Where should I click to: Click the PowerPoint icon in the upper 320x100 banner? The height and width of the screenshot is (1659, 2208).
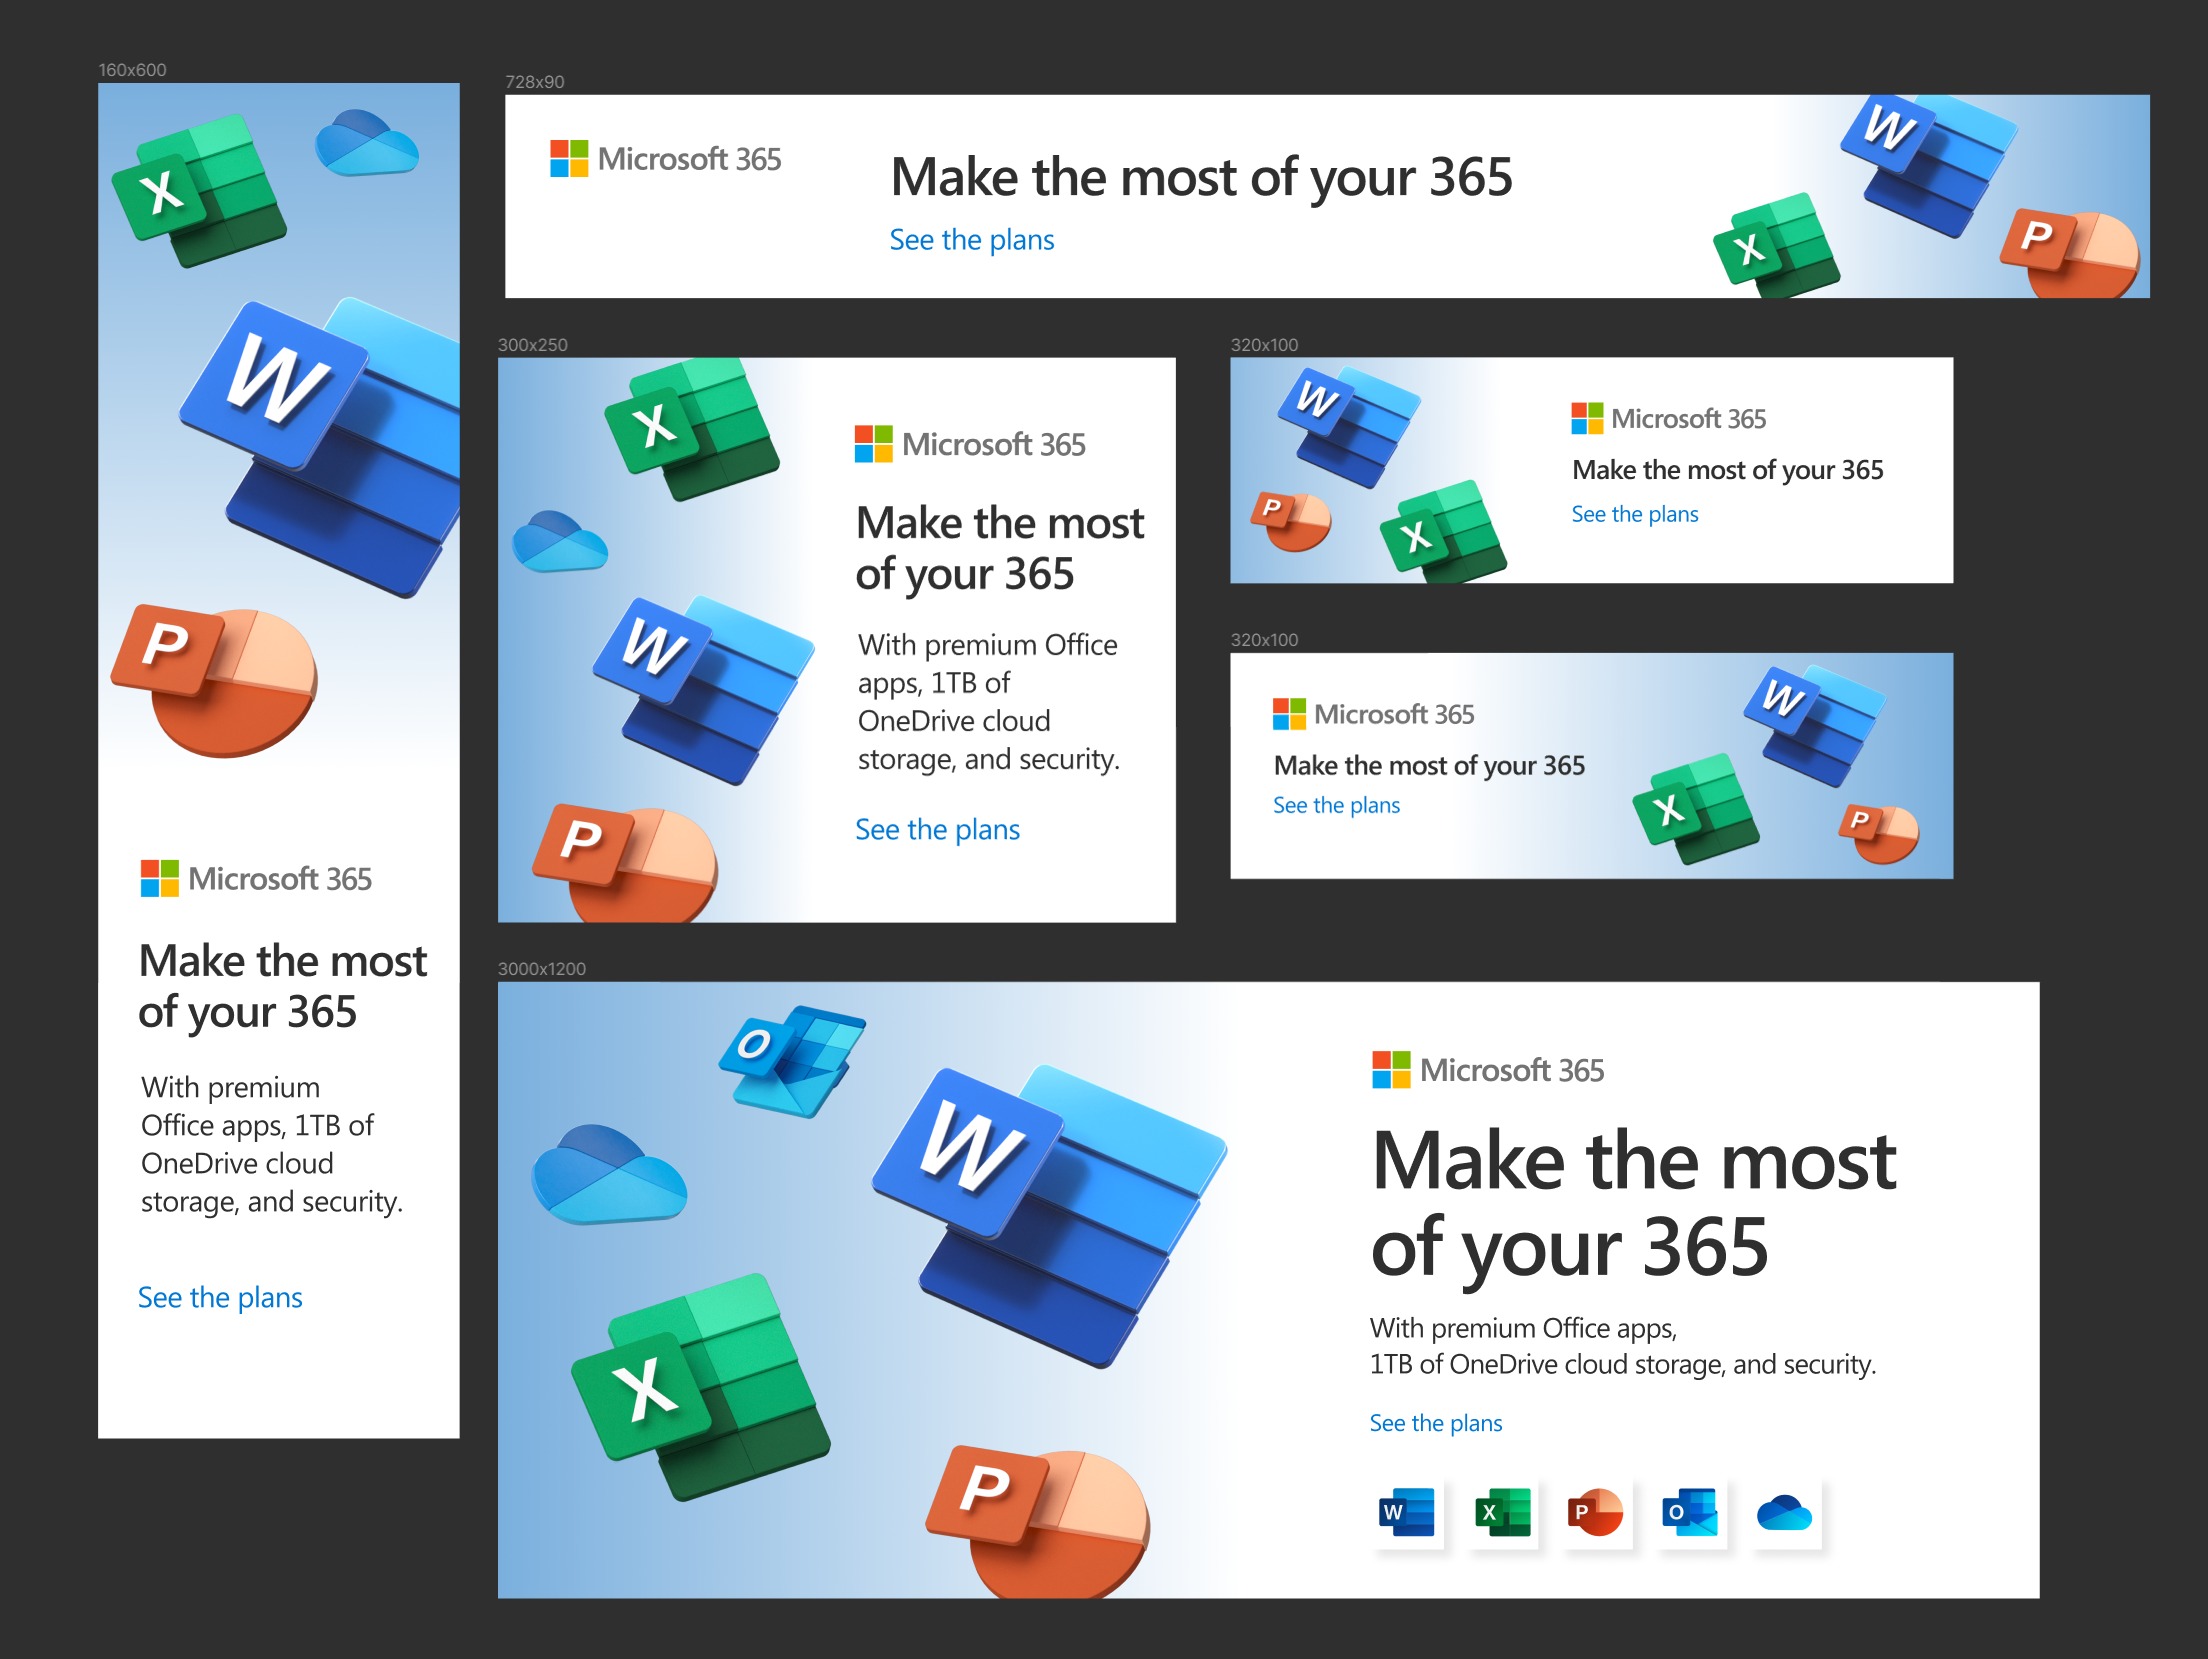1291,521
